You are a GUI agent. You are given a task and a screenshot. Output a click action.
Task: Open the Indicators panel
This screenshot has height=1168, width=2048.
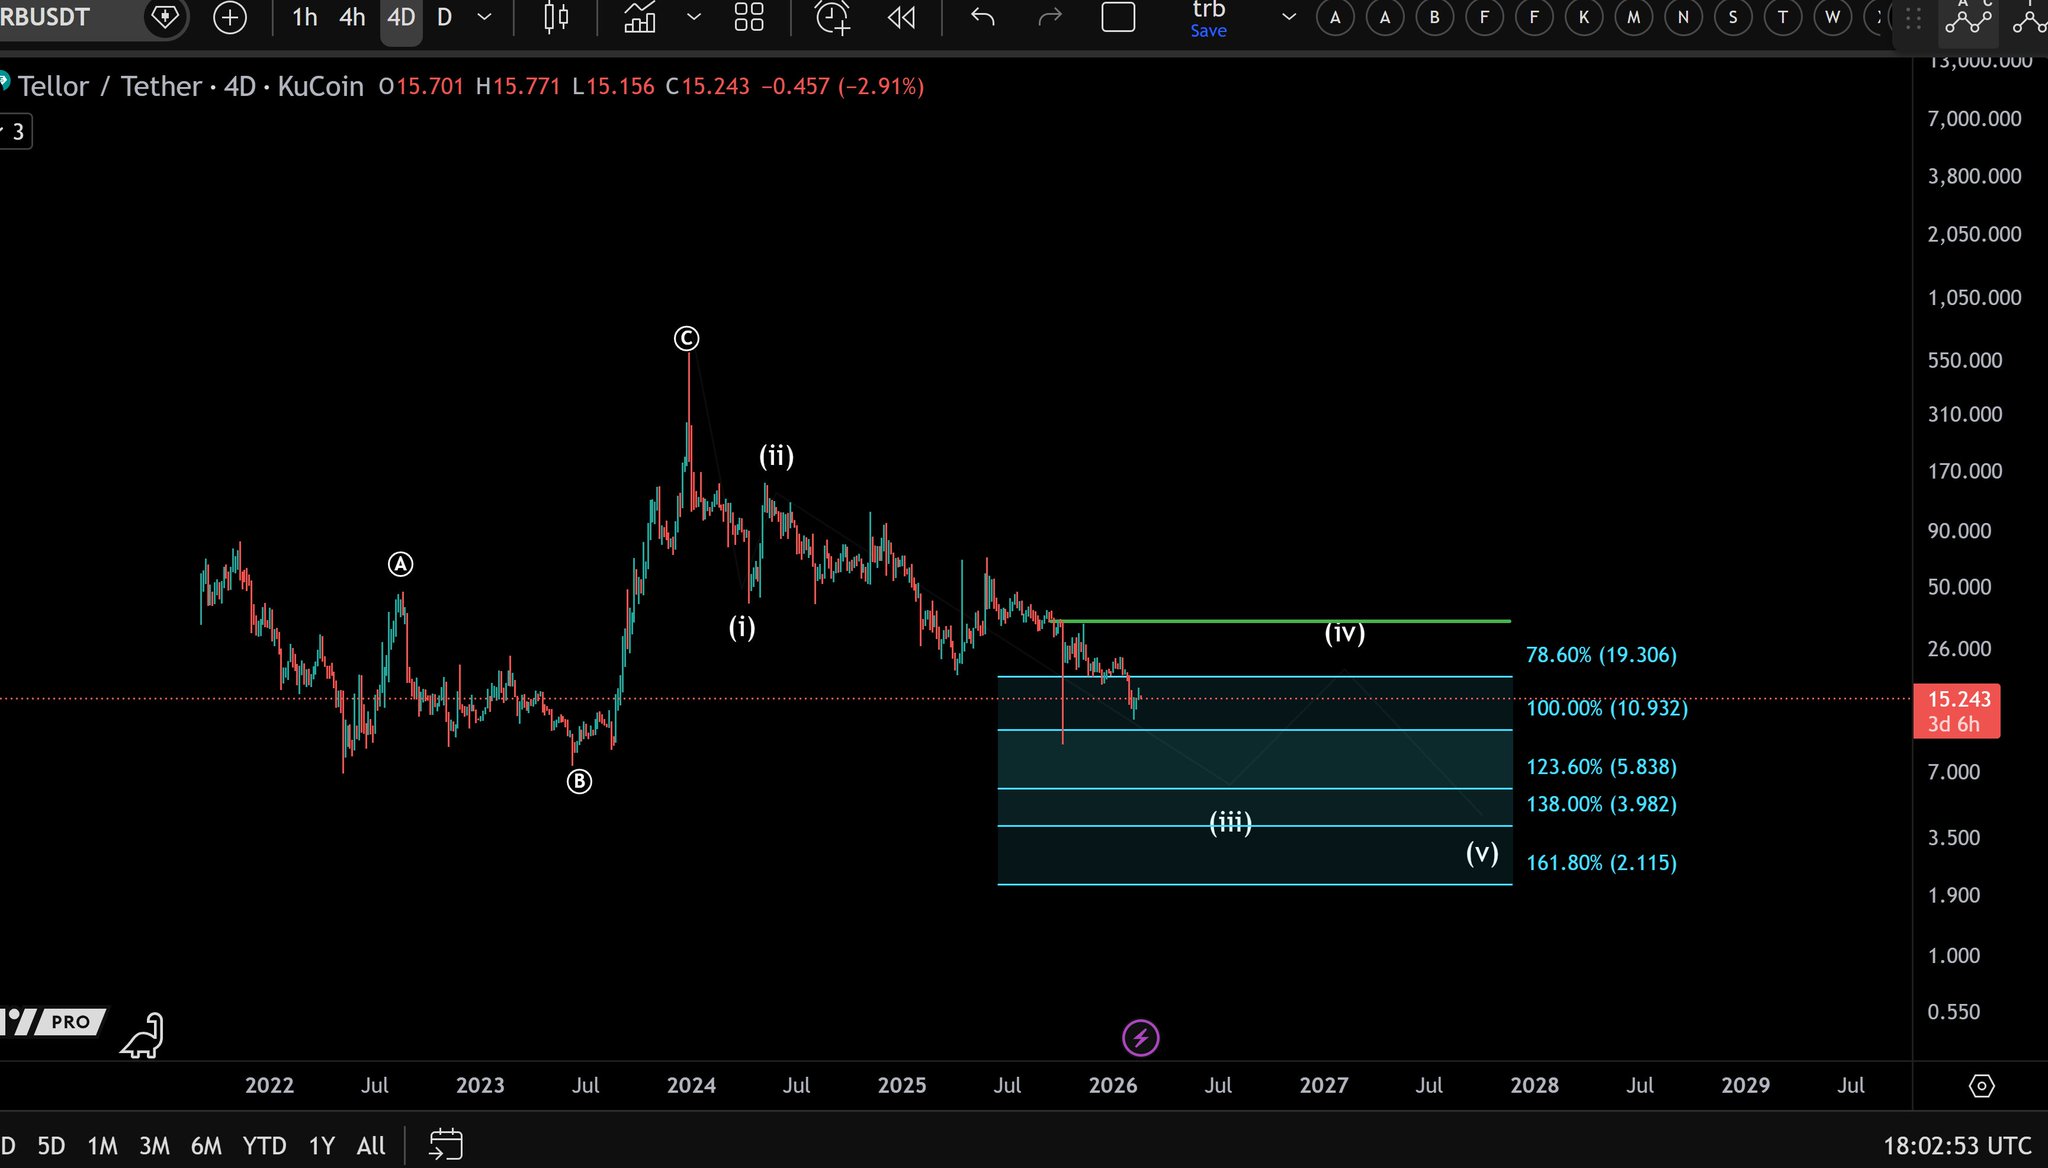pos(640,17)
